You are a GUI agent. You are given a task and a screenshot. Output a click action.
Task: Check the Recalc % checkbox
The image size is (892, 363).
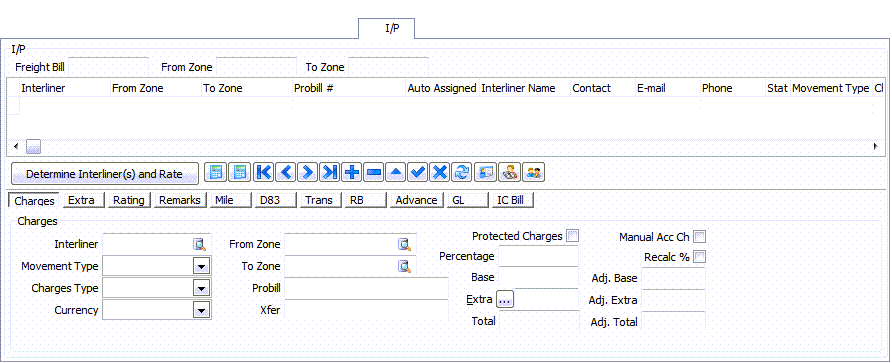(x=700, y=257)
